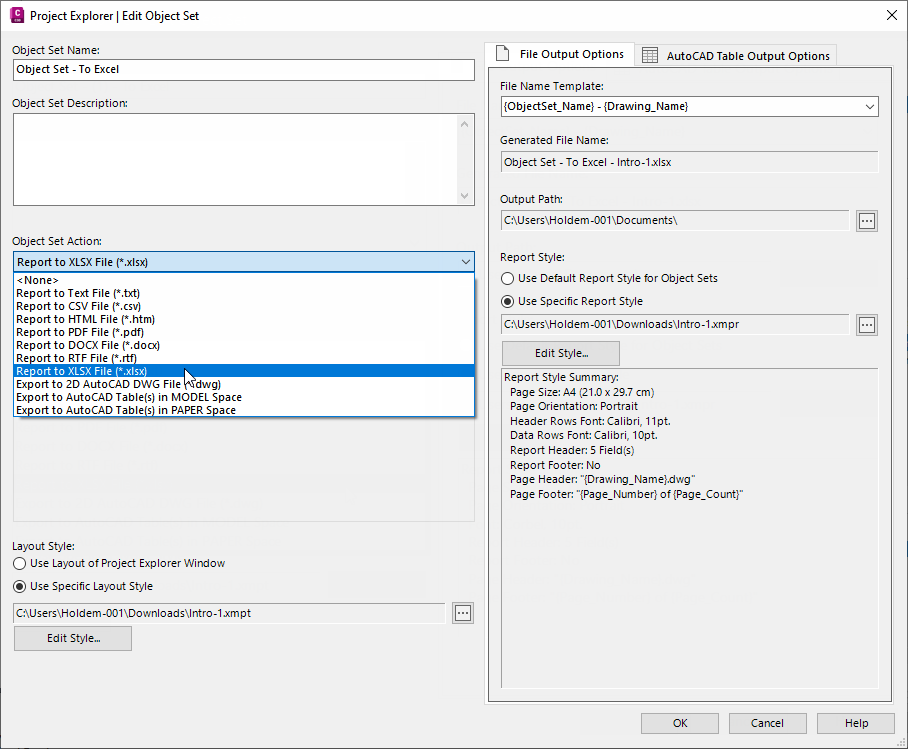The image size is (908, 749).
Task: Click browse button next to Output Path
Action: point(867,220)
